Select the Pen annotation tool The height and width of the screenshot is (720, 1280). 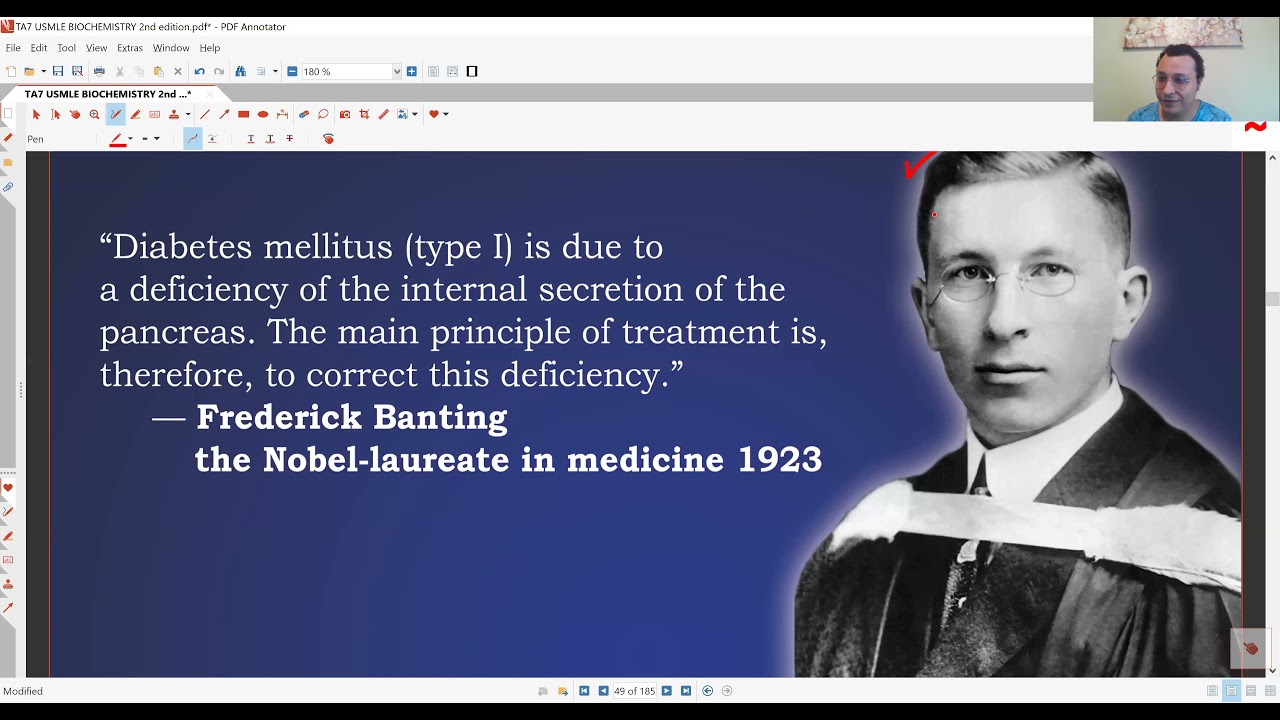(x=116, y=114)
